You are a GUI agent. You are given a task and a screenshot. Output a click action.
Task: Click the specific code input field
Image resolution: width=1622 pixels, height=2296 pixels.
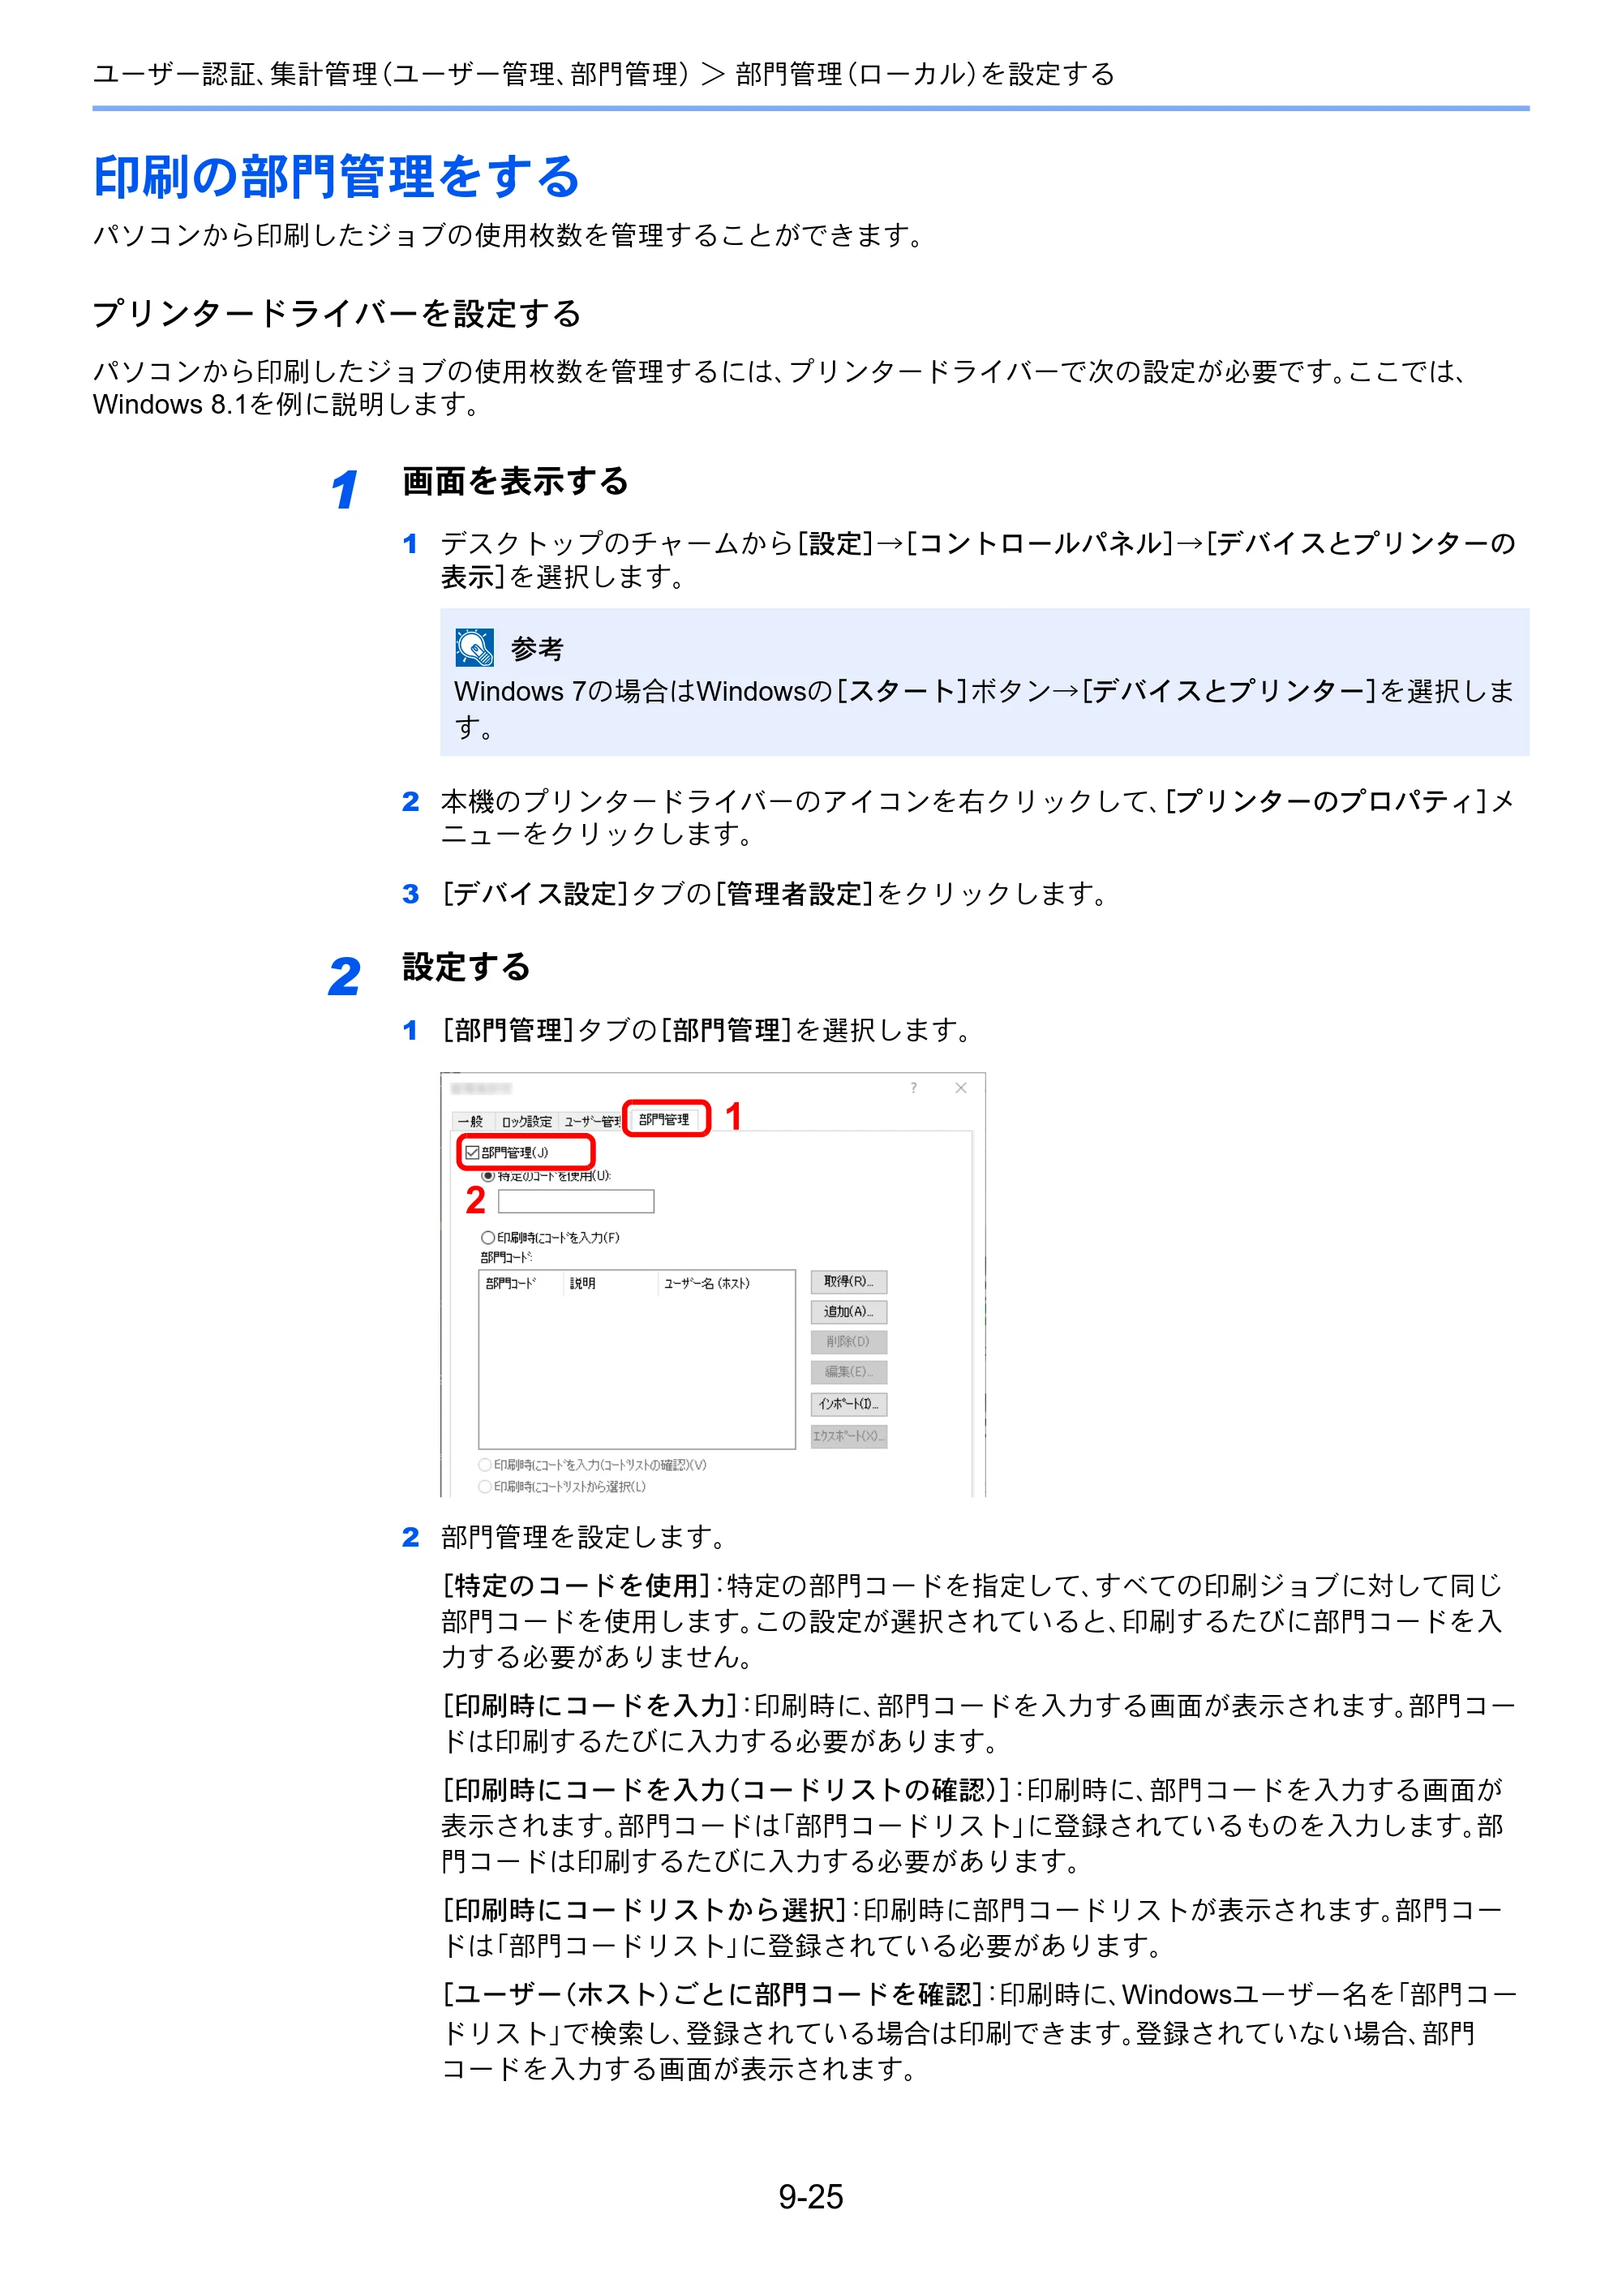[576, 1201]
